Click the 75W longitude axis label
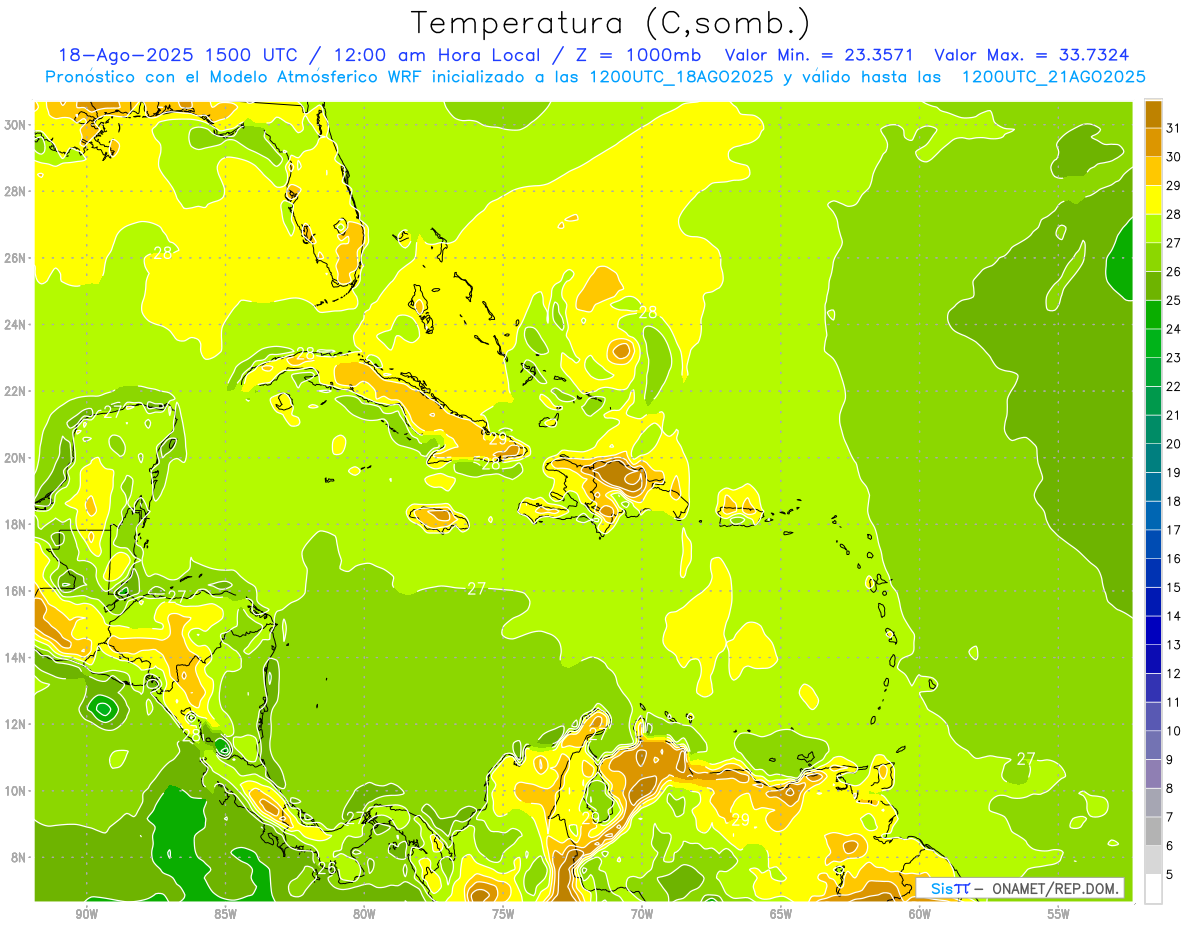 pyautogui.click(x=503, y=914)
